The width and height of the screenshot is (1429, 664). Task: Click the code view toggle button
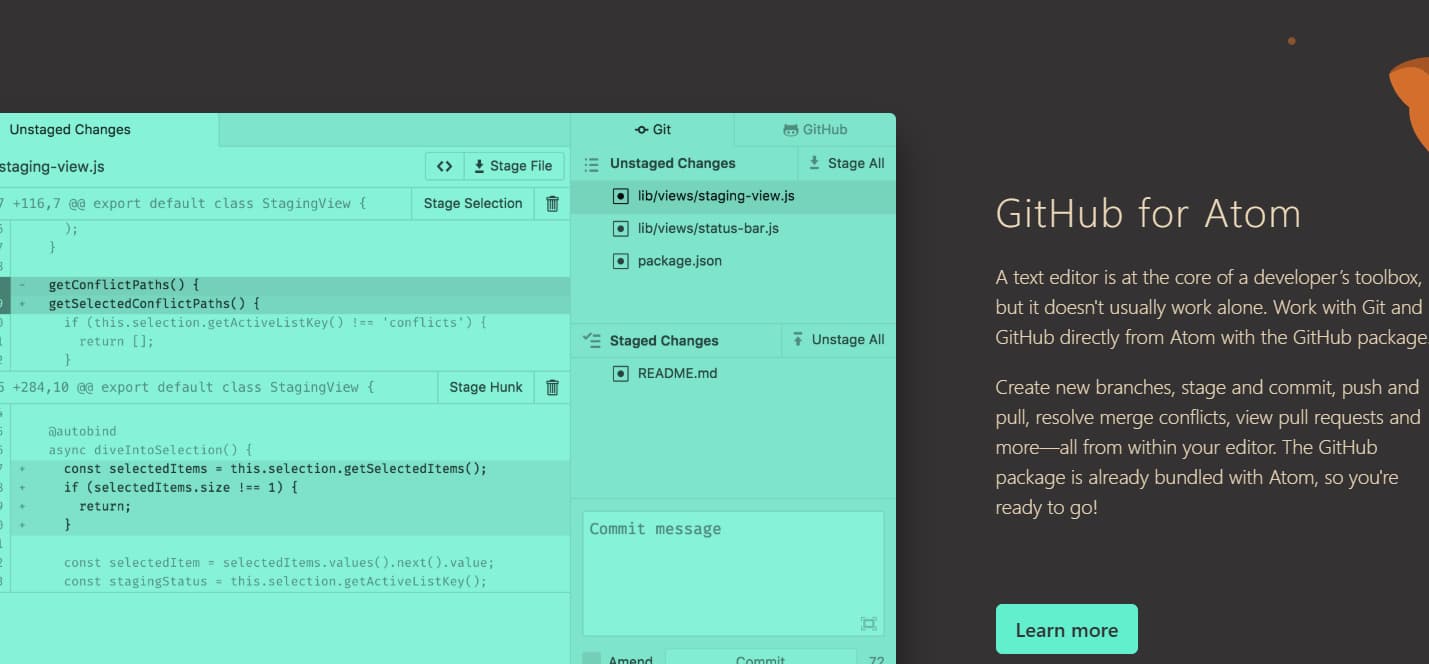[x=445, y=166]
